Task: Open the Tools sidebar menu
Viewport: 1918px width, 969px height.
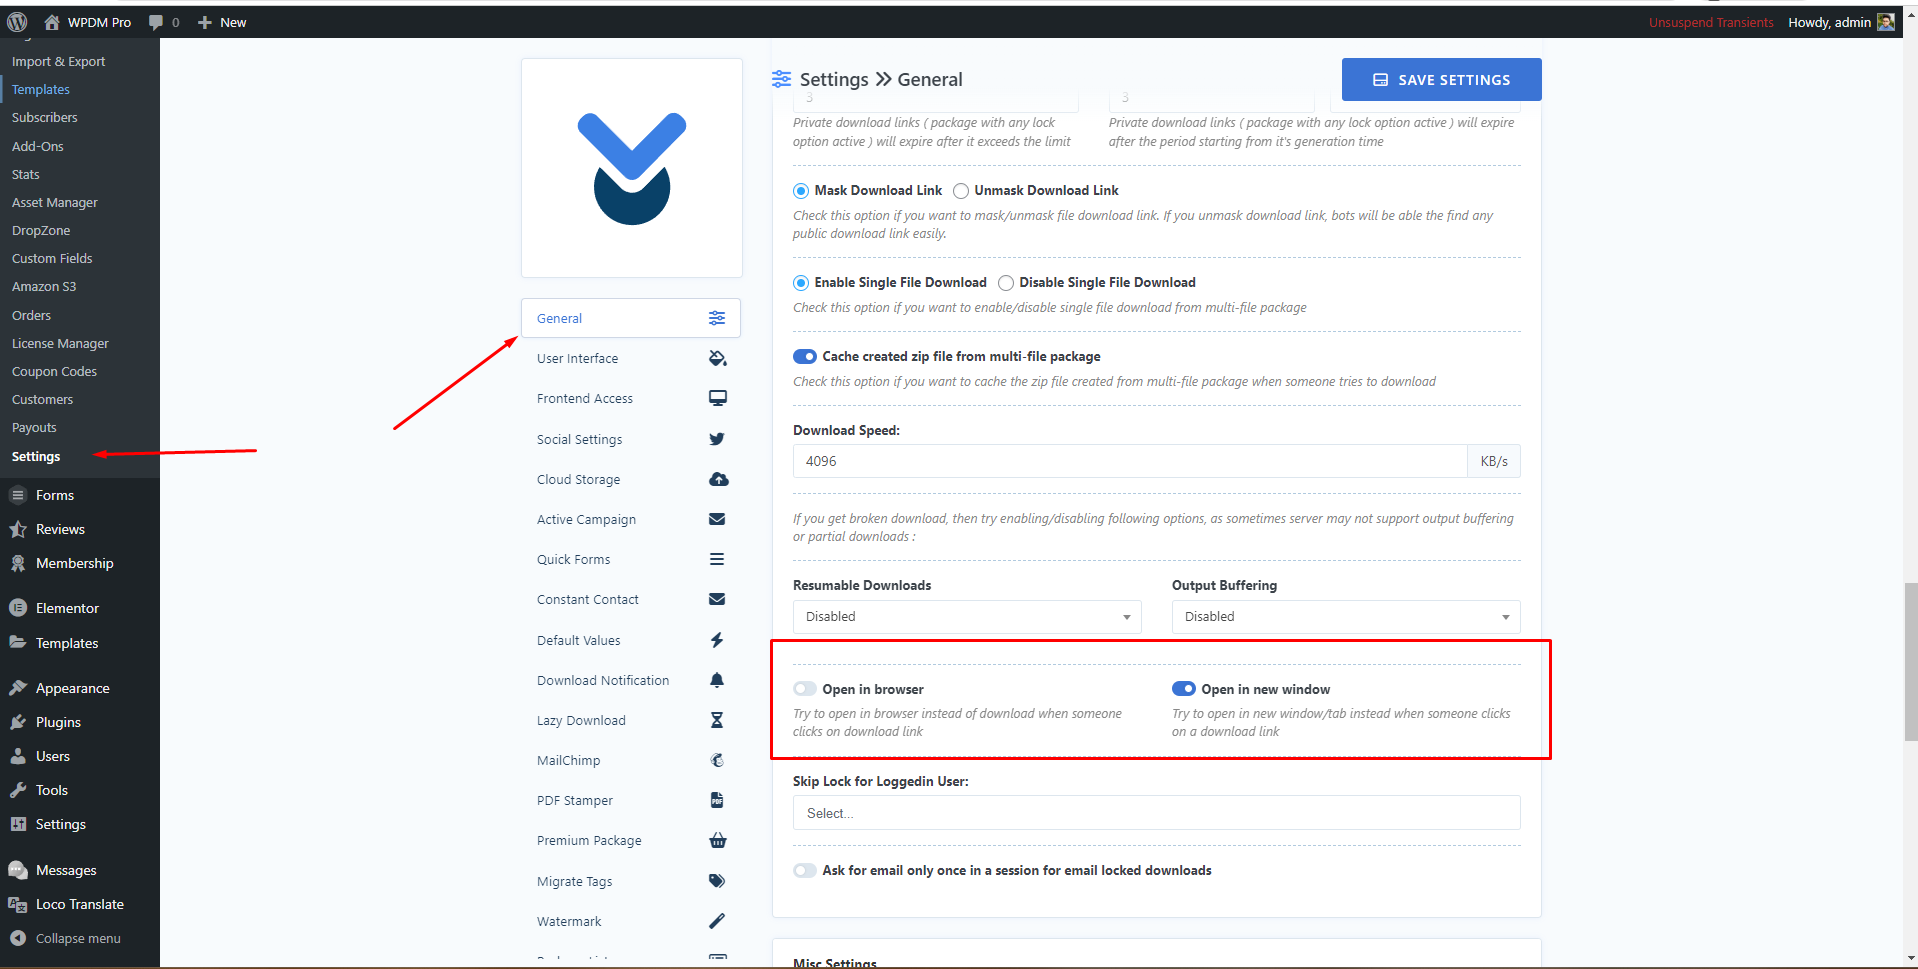Action: 52,790
